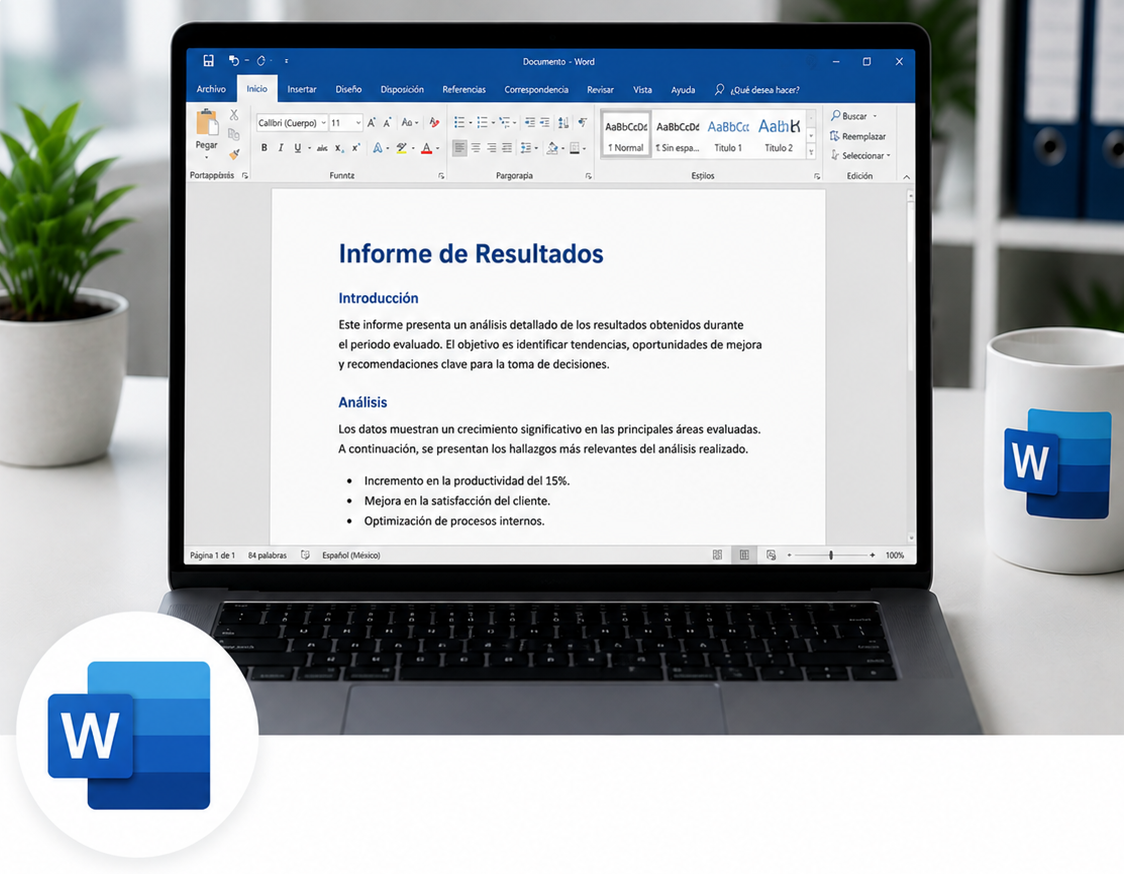The width and height of the screenshot is (1124, 874).
Task: Click the red font color A button
Action: (427, 148)
